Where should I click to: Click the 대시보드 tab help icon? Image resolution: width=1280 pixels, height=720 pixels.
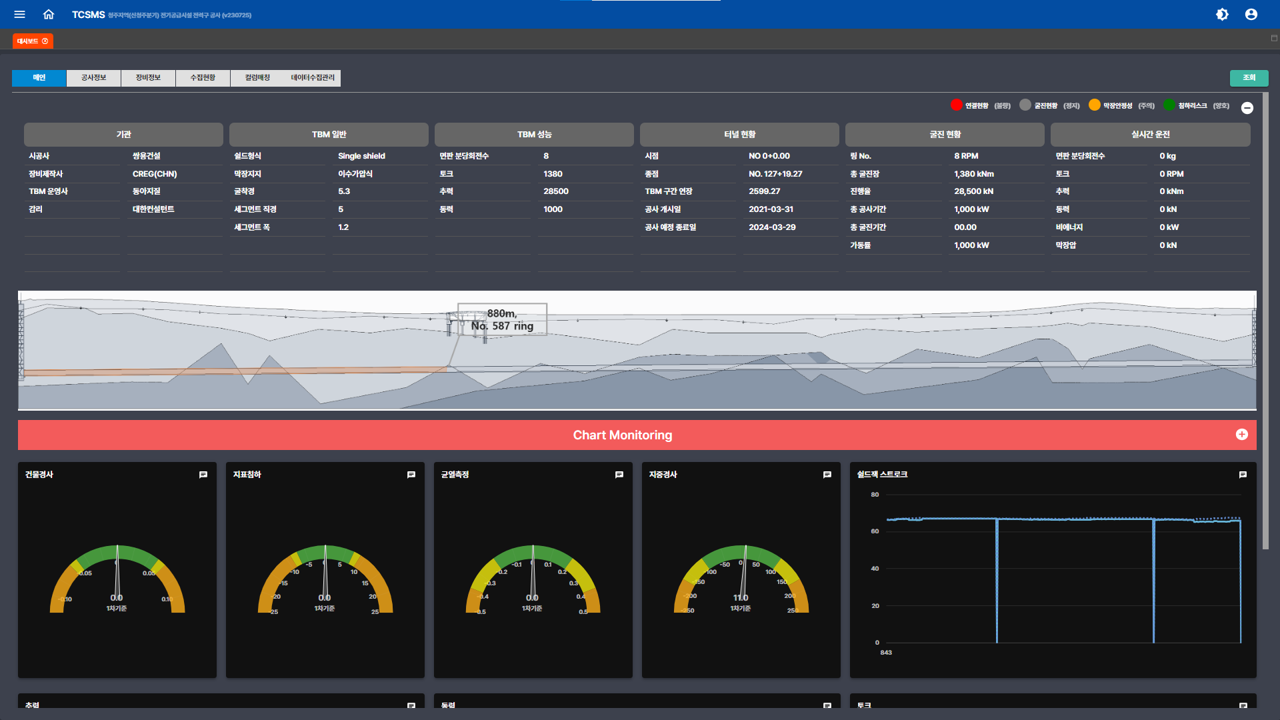tap(45, 41)
